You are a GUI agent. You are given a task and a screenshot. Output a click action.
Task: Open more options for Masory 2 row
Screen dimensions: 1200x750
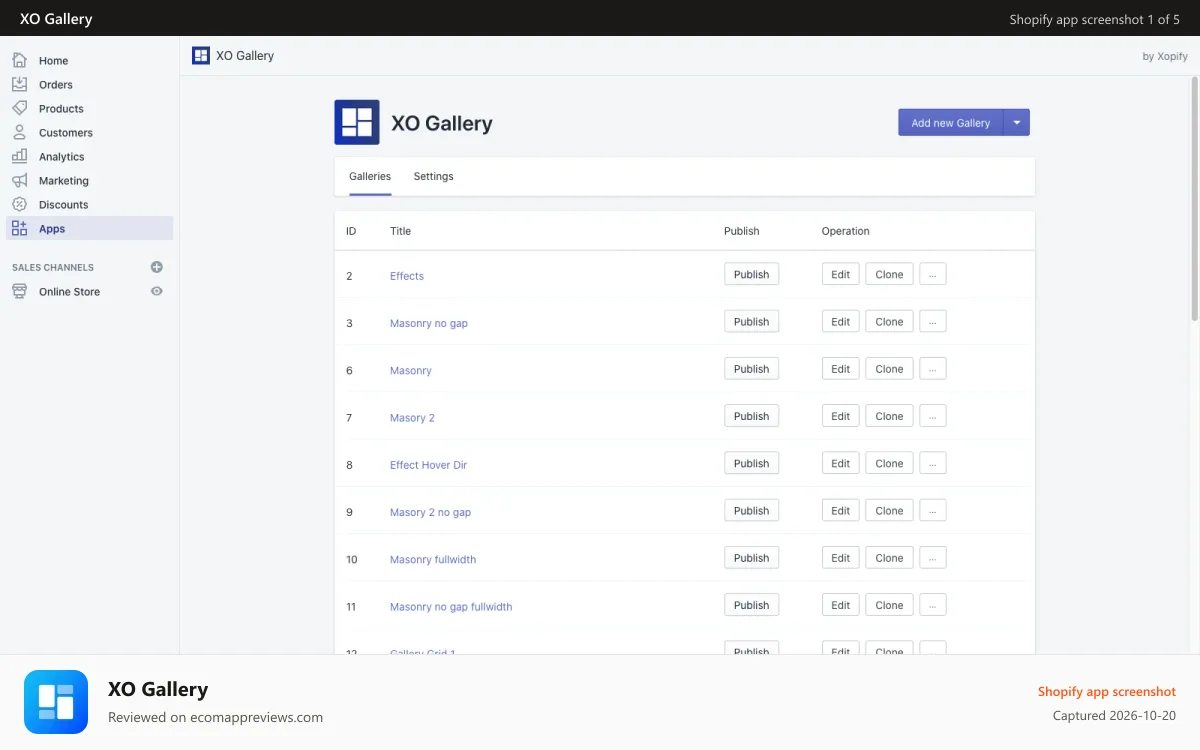[933, 416]
